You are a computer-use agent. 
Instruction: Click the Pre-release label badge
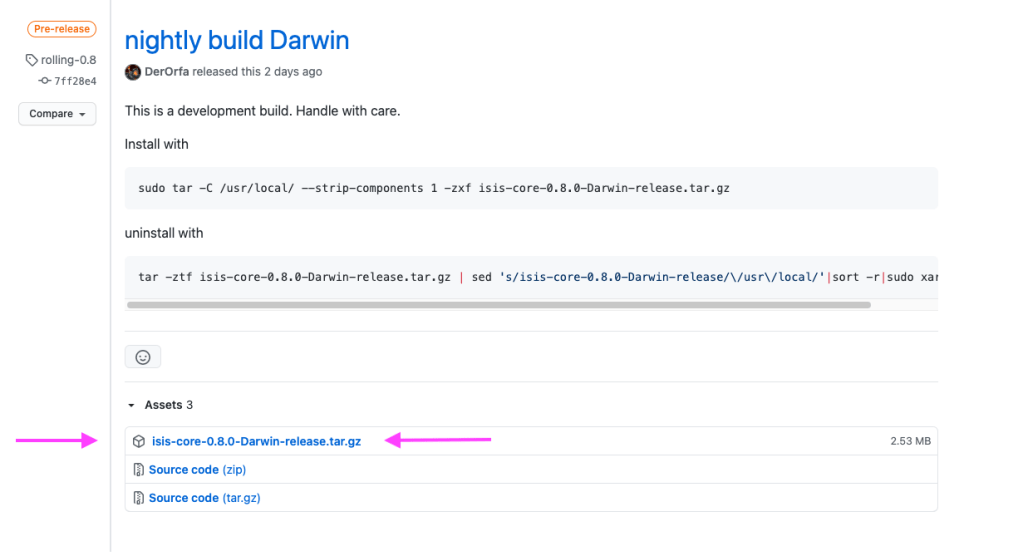(x=62, y=30)
